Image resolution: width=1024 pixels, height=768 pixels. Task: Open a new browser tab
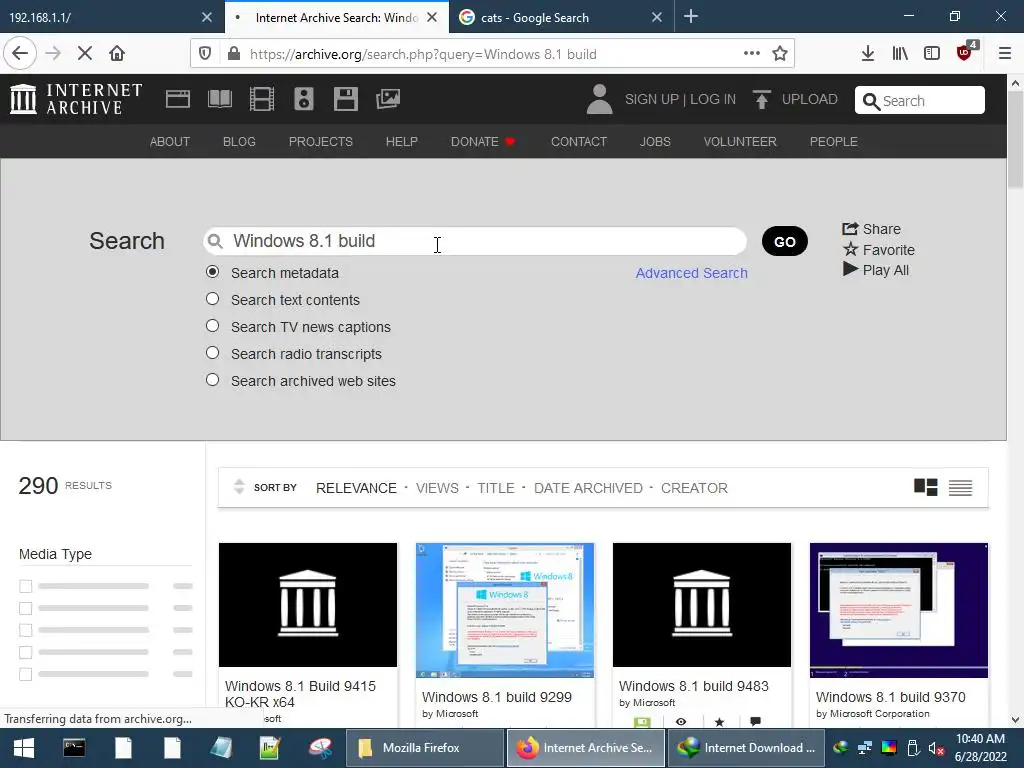pyautogui.click(x=691, y=17)
